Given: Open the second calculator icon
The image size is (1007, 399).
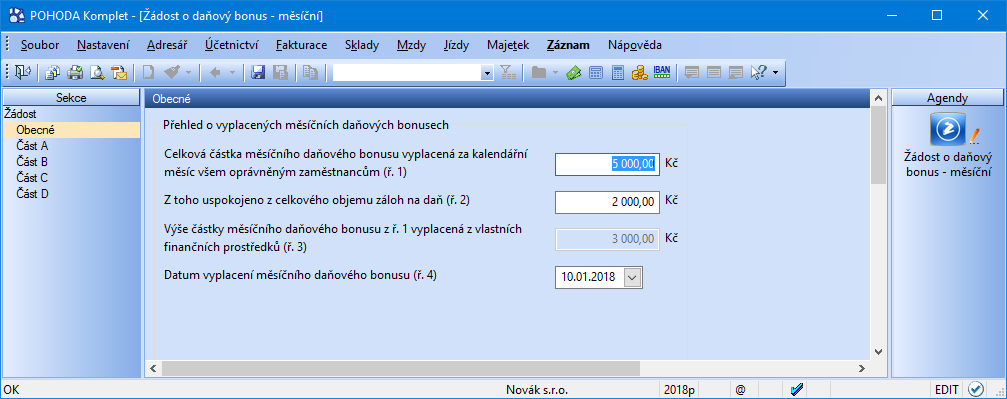Looking at the screenshot, I should click(x=617, y=73).
